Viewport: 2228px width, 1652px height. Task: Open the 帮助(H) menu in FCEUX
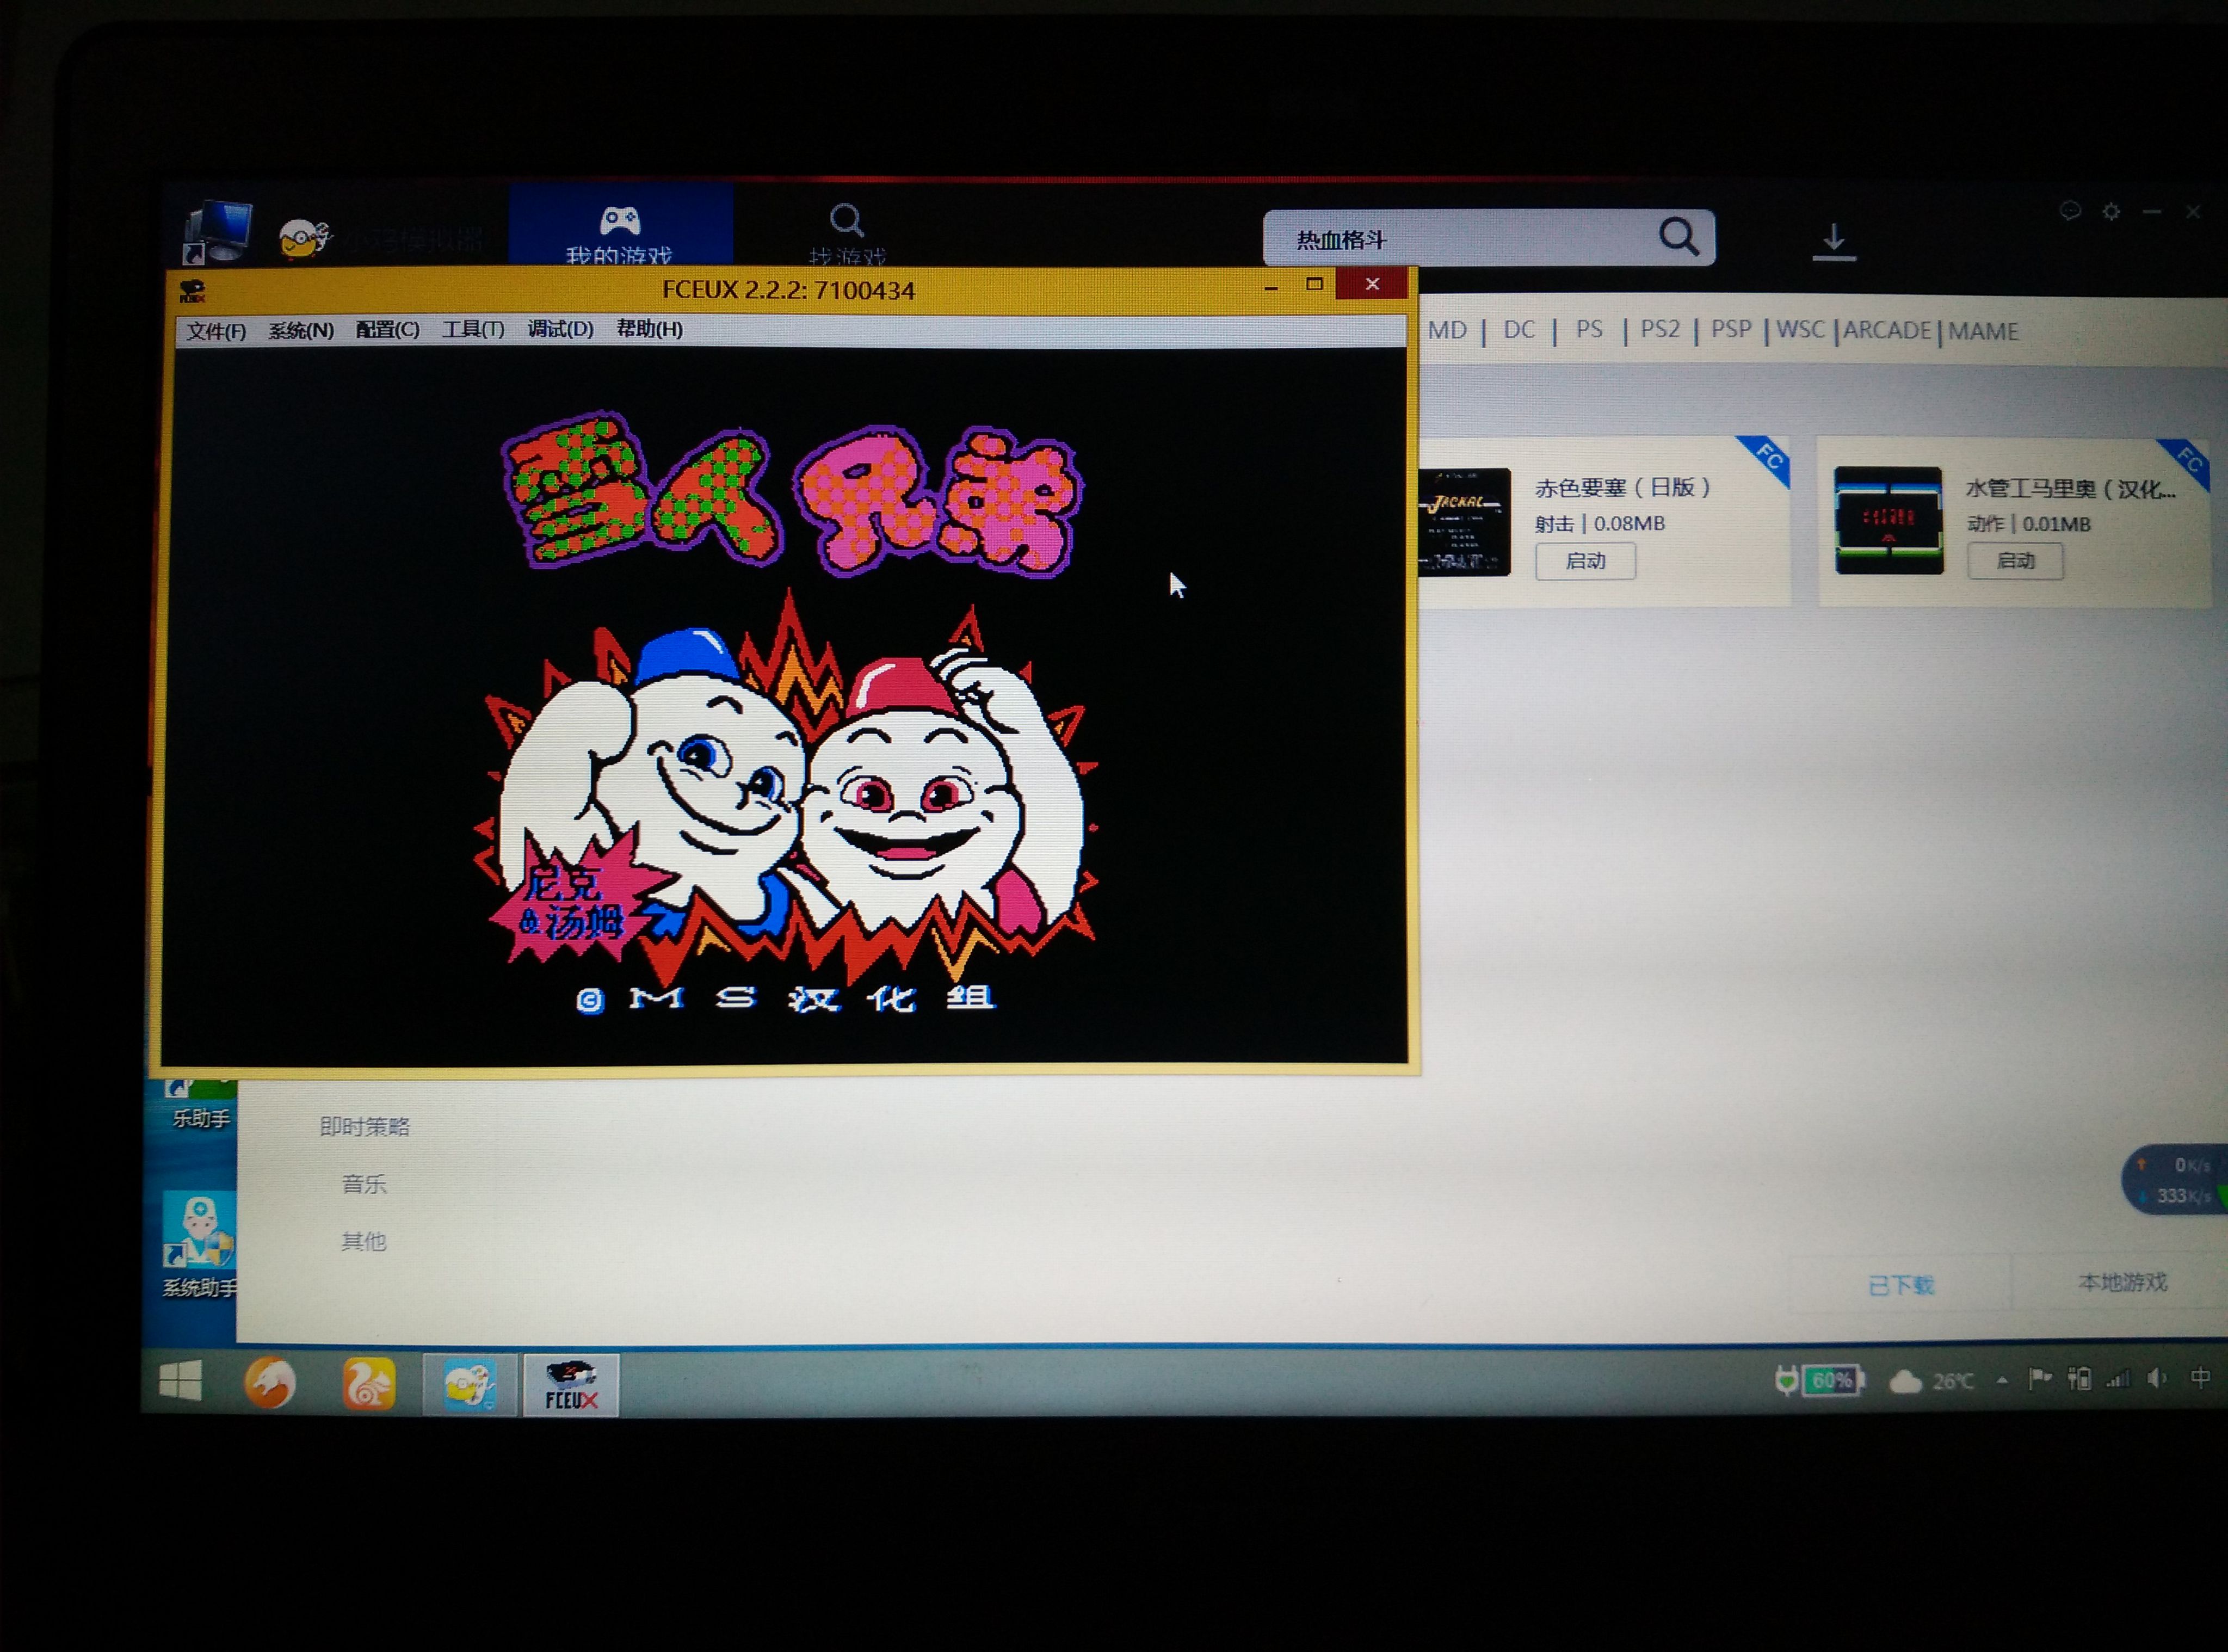(x=649, y=329)
